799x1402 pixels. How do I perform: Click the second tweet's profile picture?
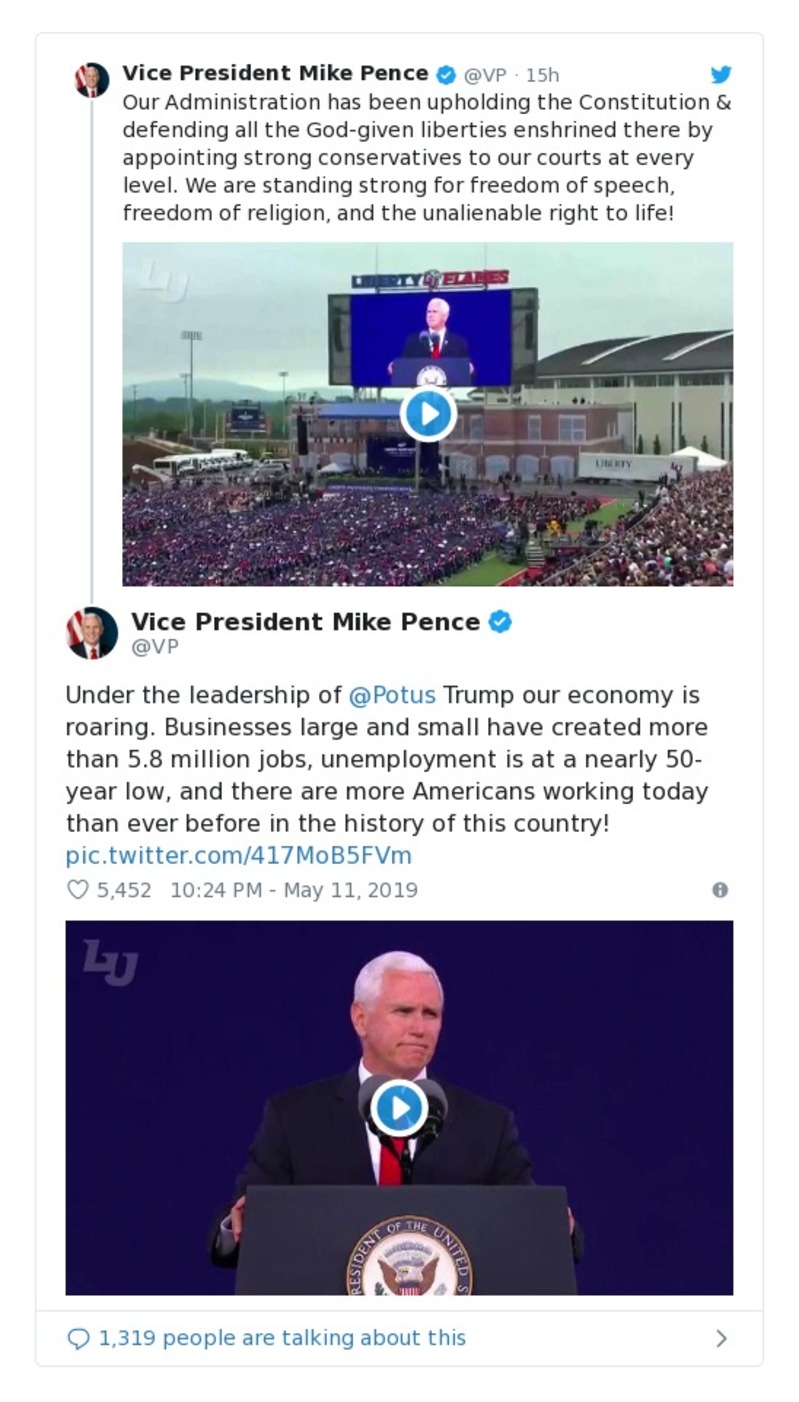click(x=91, y=631)
